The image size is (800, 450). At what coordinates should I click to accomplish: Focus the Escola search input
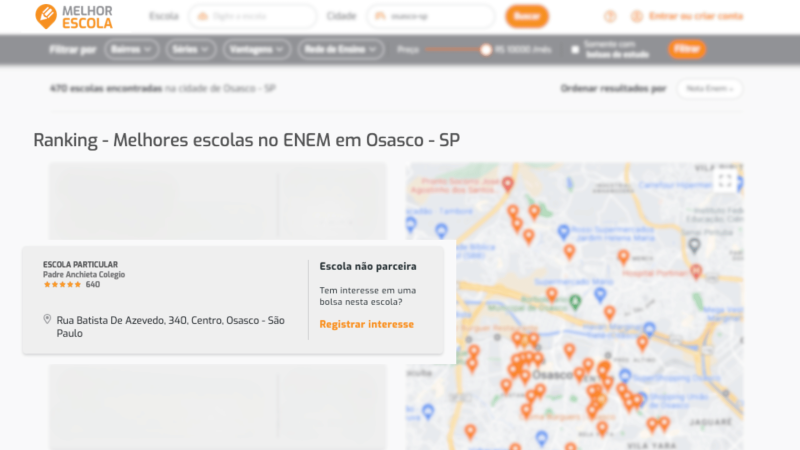253,16
